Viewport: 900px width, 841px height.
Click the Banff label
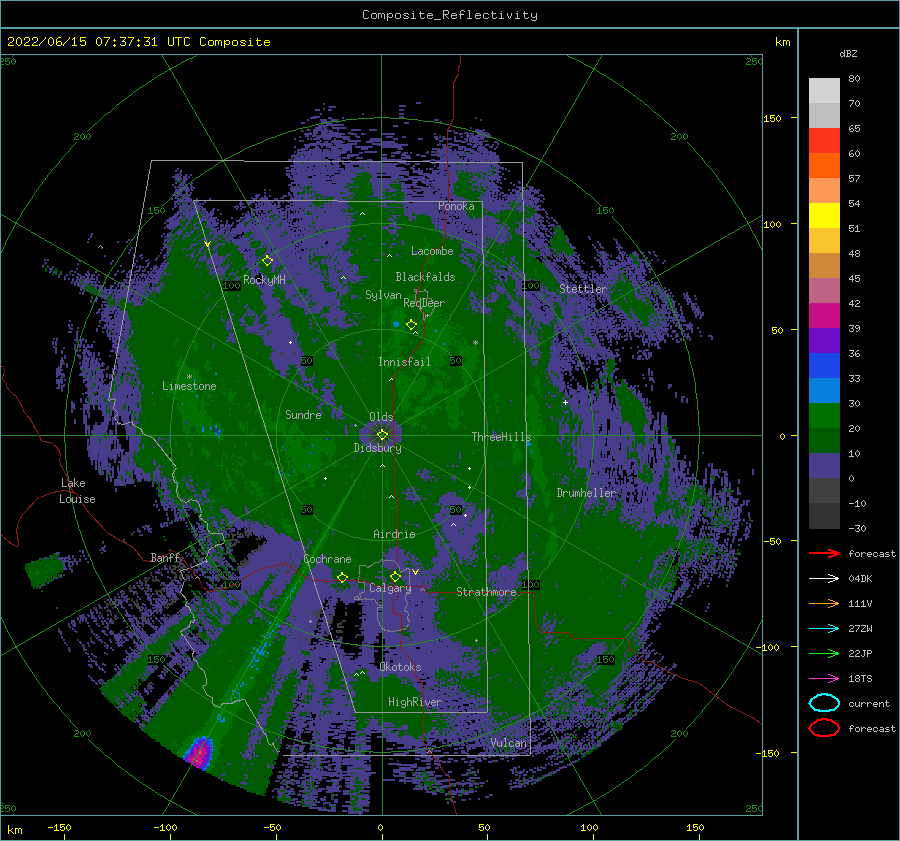[x=165, y=557]
